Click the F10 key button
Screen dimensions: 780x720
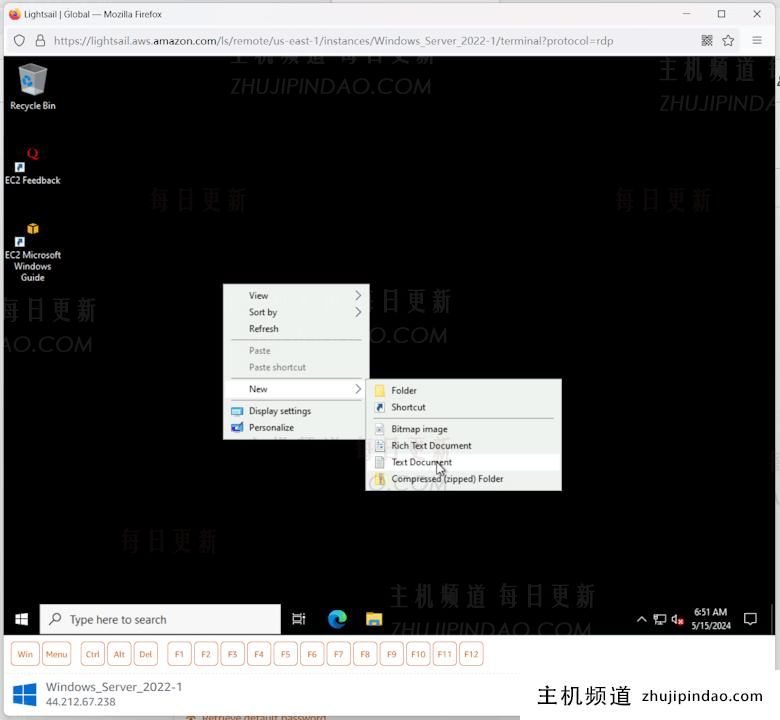(x=418, y=654)
